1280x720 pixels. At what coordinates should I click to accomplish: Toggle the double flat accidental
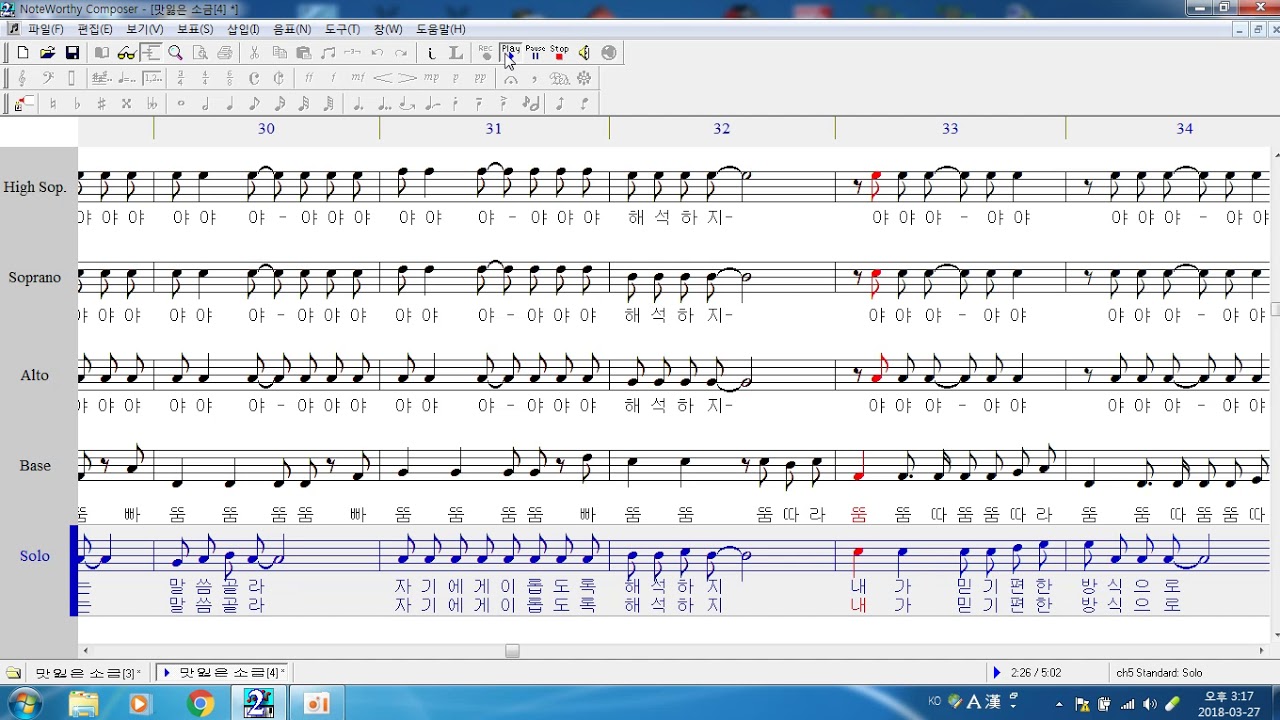pyautogui.click(x=151, y=104)
